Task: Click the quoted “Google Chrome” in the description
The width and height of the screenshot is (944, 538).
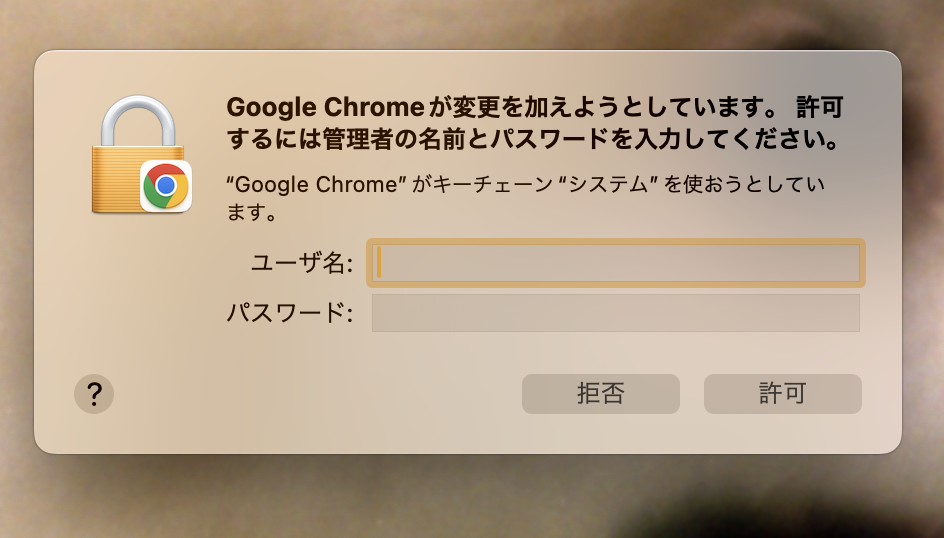Action: click(x=317, y=185)
